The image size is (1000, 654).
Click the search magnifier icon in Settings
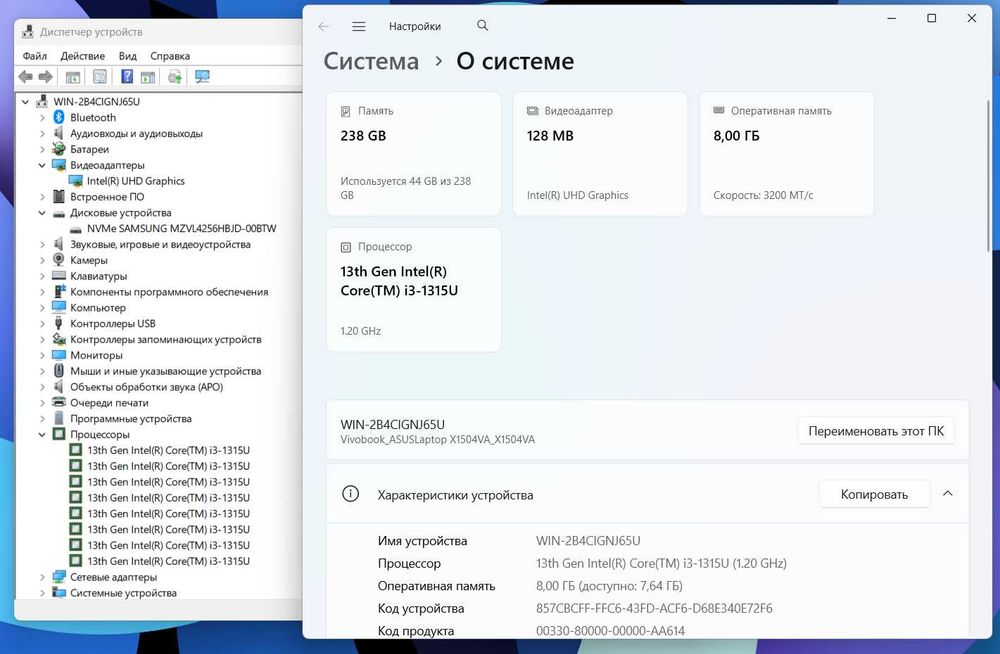pos(482,26)
